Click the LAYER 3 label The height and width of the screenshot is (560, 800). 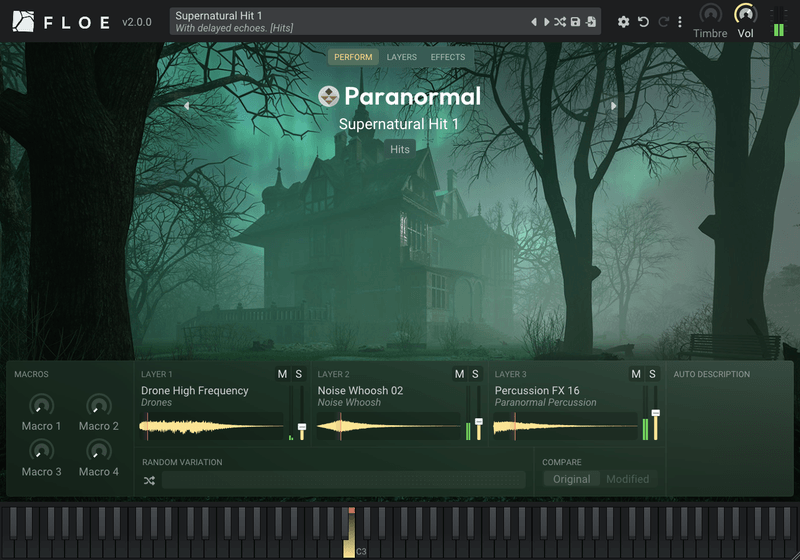point(510,374)
